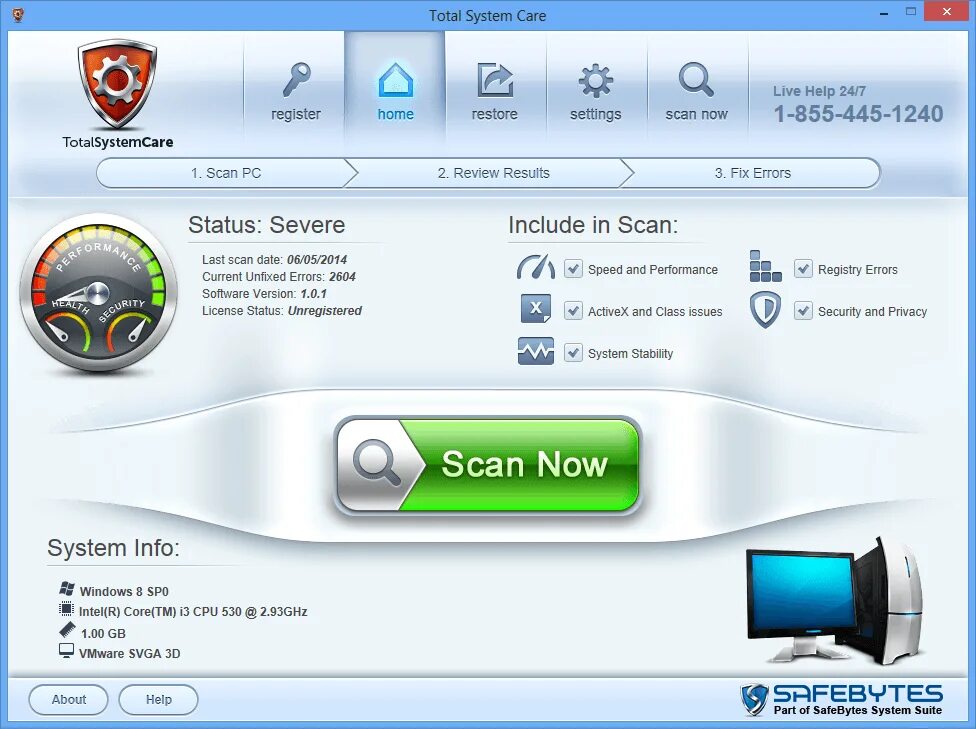This screenshot has height=729, width=976.
Task: Click the Live Help phone number 1-855-445-1240
Action: click(858, 114)
